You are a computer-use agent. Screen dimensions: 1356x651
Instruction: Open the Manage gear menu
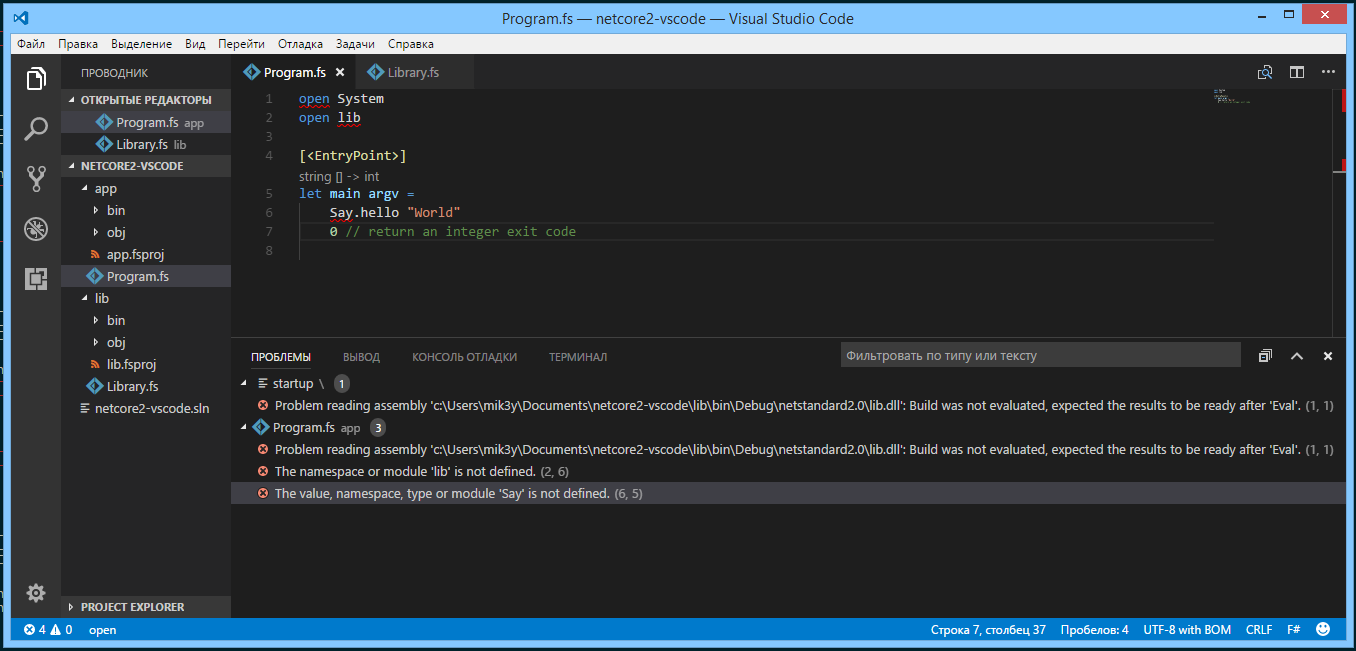pyautogui.click(x=36, y=593)
